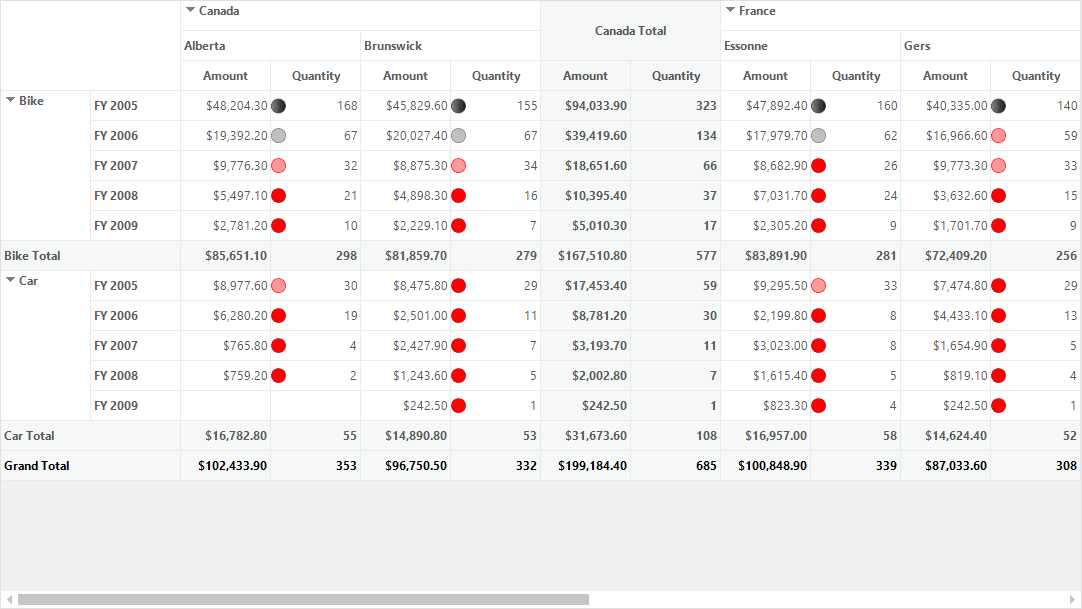Click the $100,848.90 Essonne grand total
1082x609 pixels.
[765, 466]
